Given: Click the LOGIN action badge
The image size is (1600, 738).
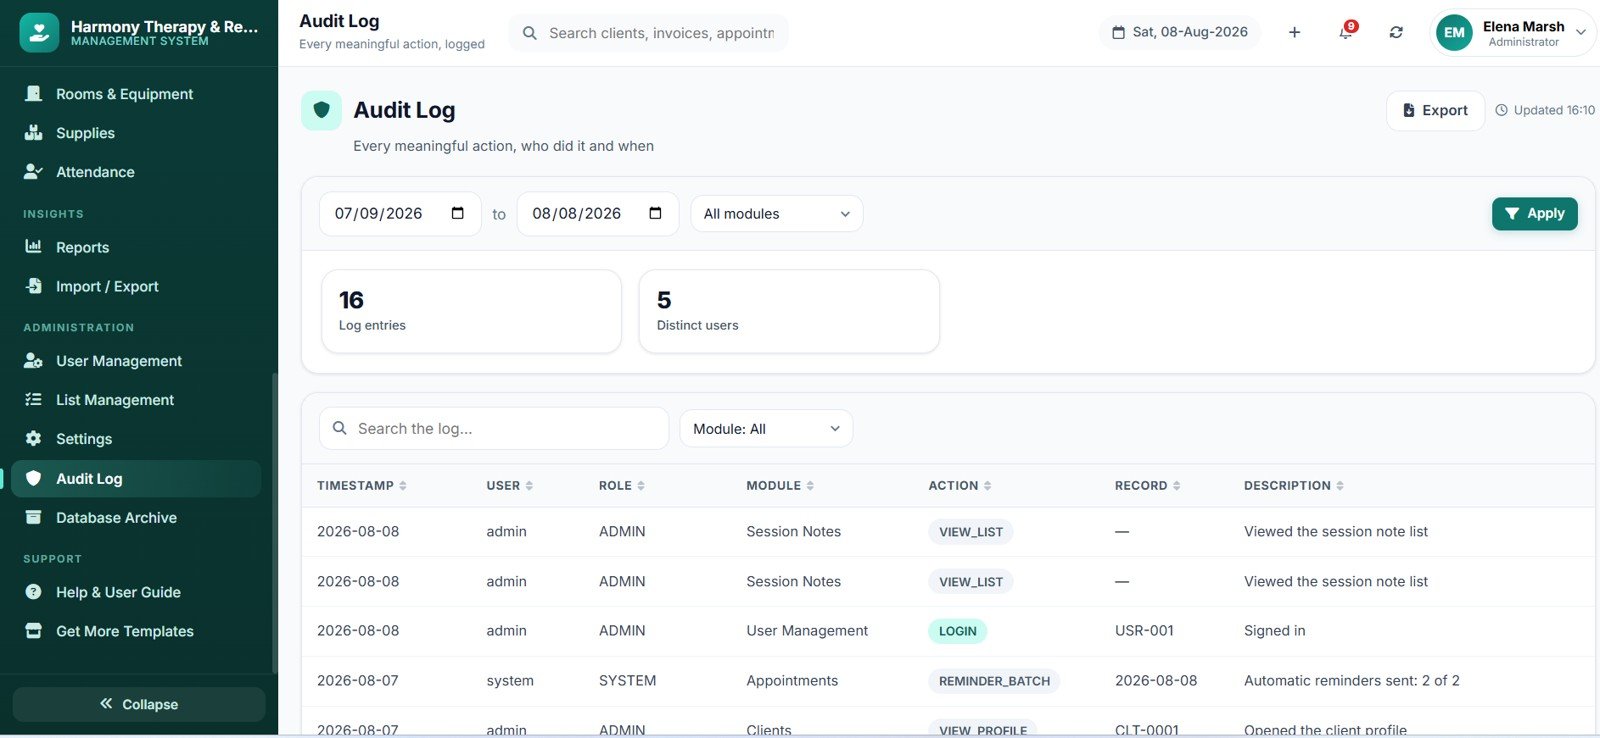Looking at the screenshot, I should pyautogui.click(x=958, y=631).
